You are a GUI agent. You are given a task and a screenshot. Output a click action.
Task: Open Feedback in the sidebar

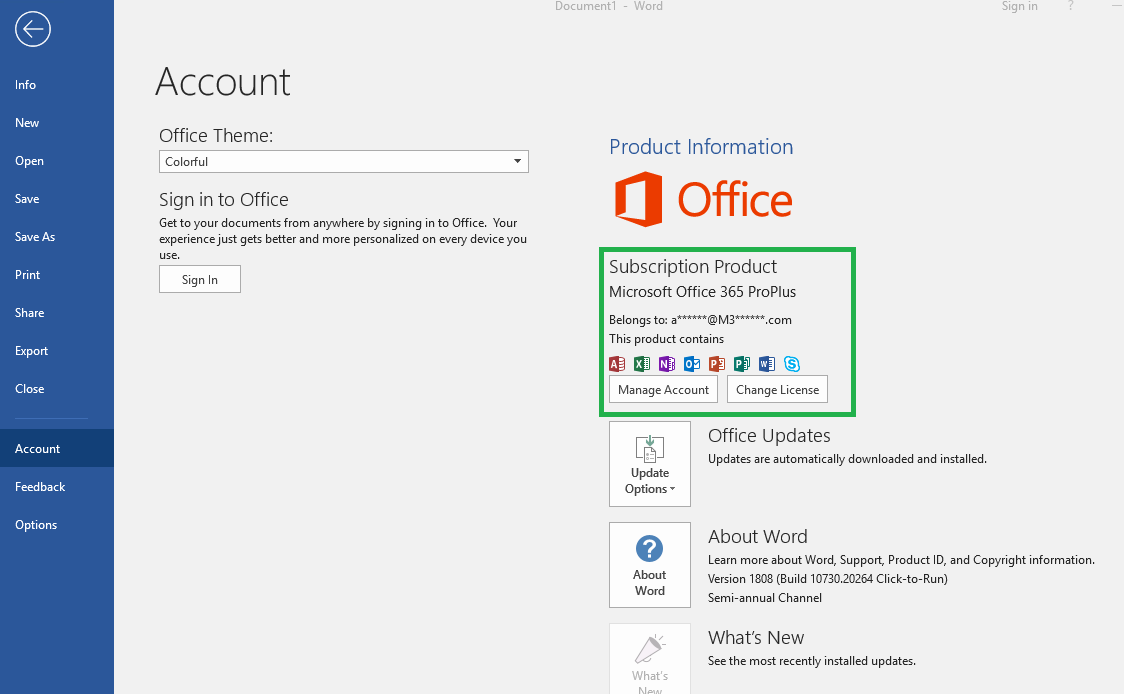point(57,487)
